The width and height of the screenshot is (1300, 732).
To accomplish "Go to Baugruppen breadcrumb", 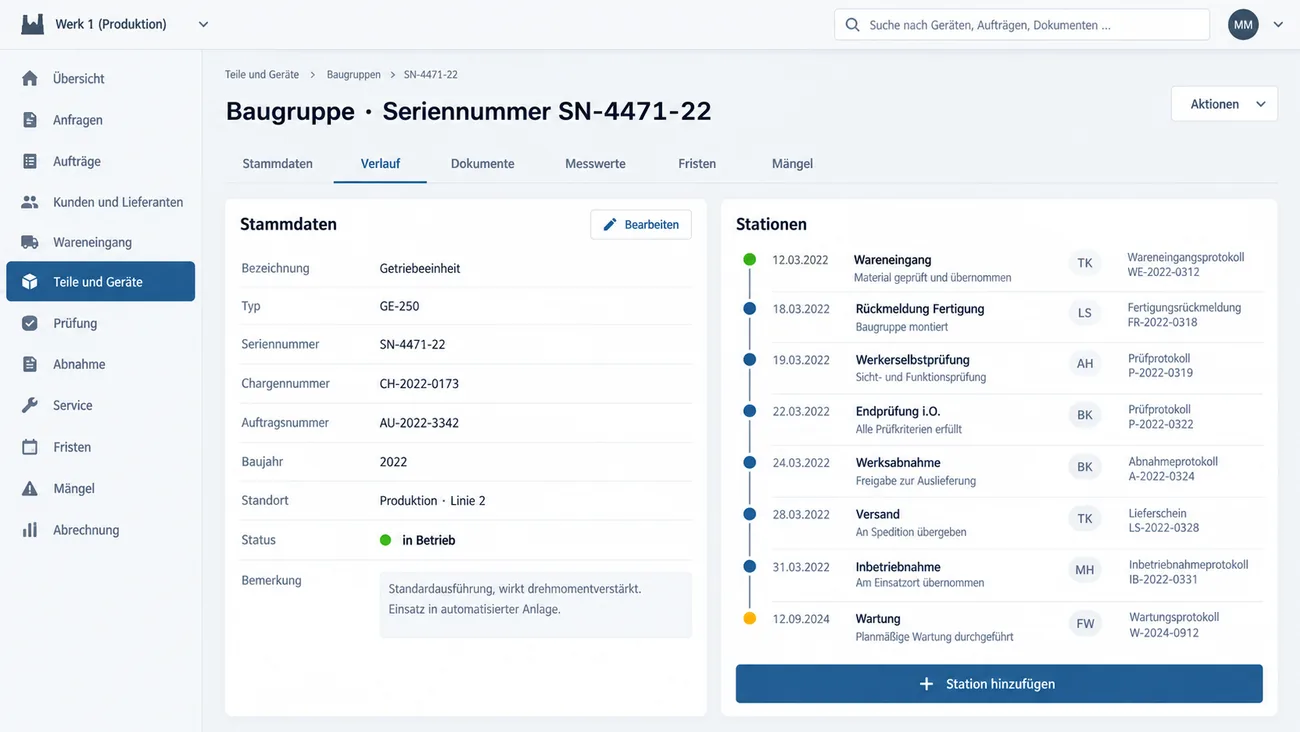I will tap(354, 75).
